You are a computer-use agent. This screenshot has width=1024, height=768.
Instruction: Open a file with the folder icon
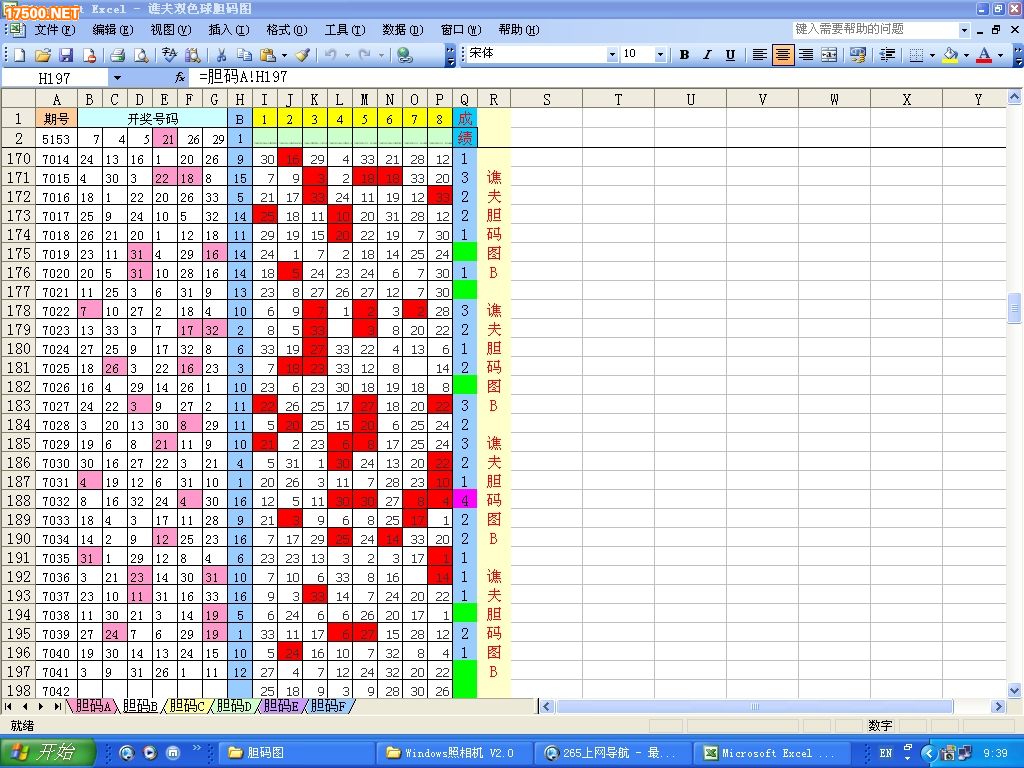coord(42,56)
